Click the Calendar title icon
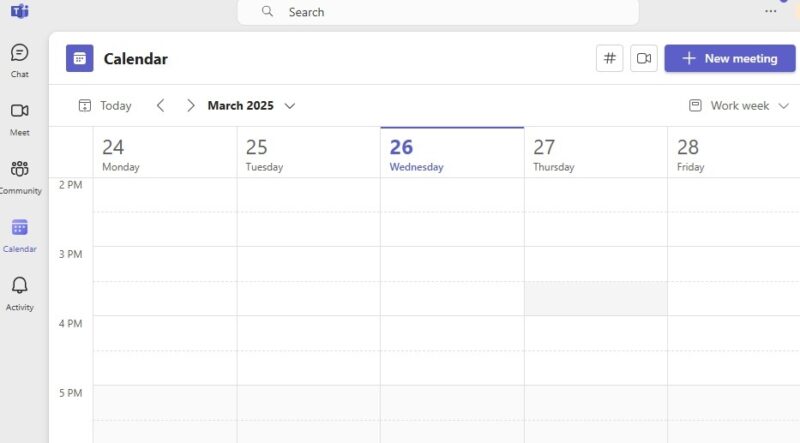800x443 pixels. [x=80, y=58]
